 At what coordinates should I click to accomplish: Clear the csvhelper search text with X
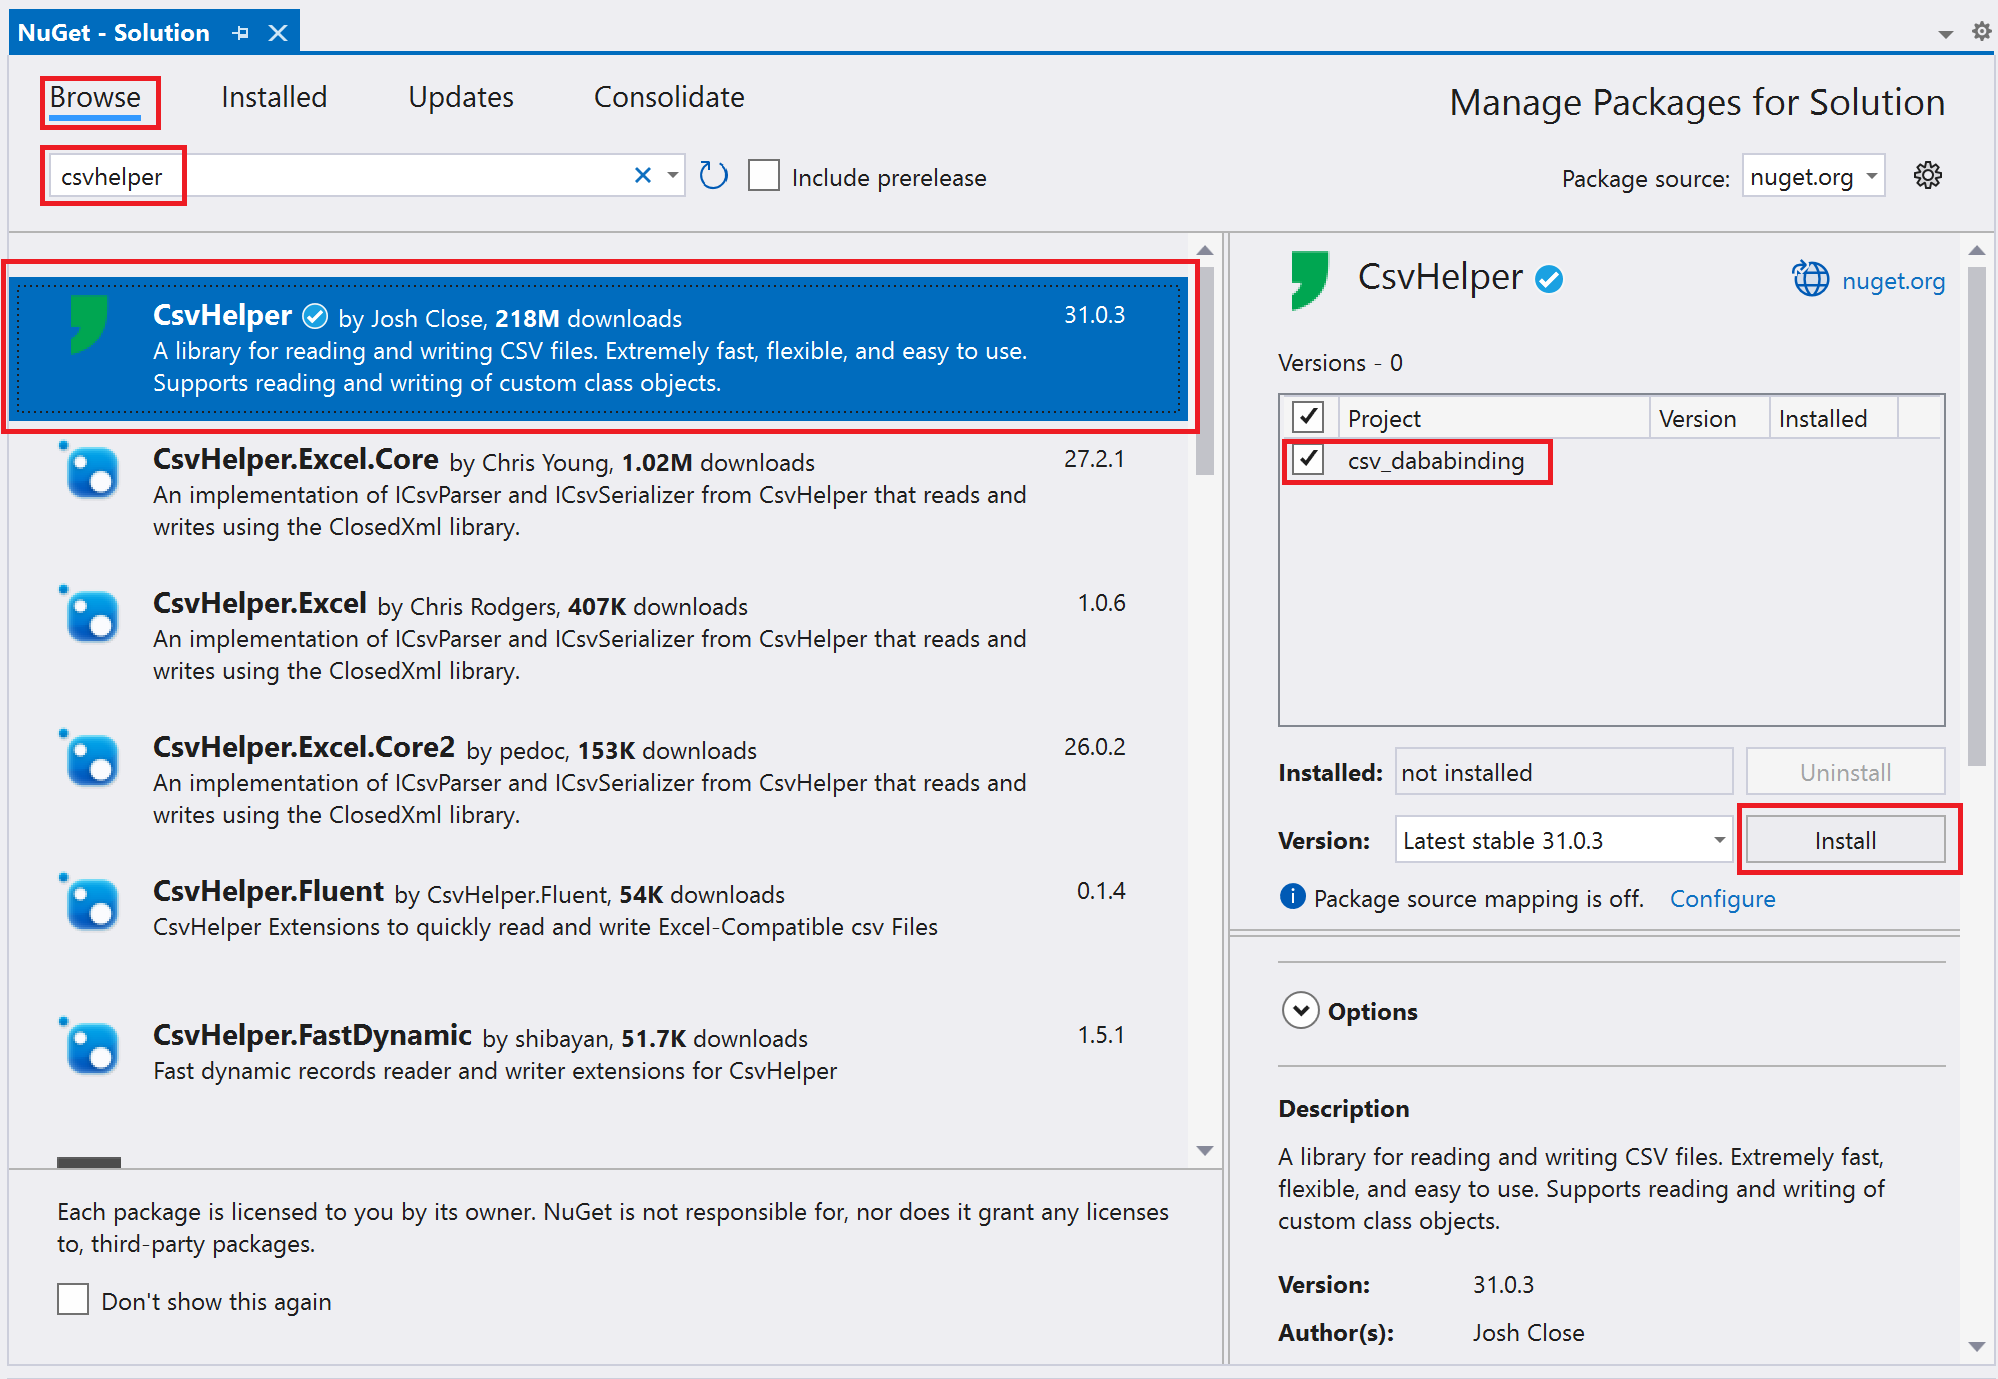(643, 176)
